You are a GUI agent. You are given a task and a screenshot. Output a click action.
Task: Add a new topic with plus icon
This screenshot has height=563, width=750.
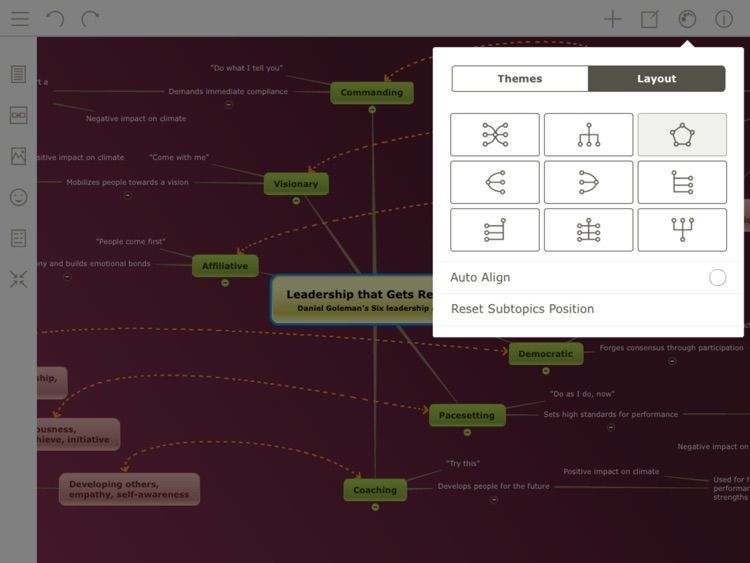pyautogui.click(x=613, y=19)
